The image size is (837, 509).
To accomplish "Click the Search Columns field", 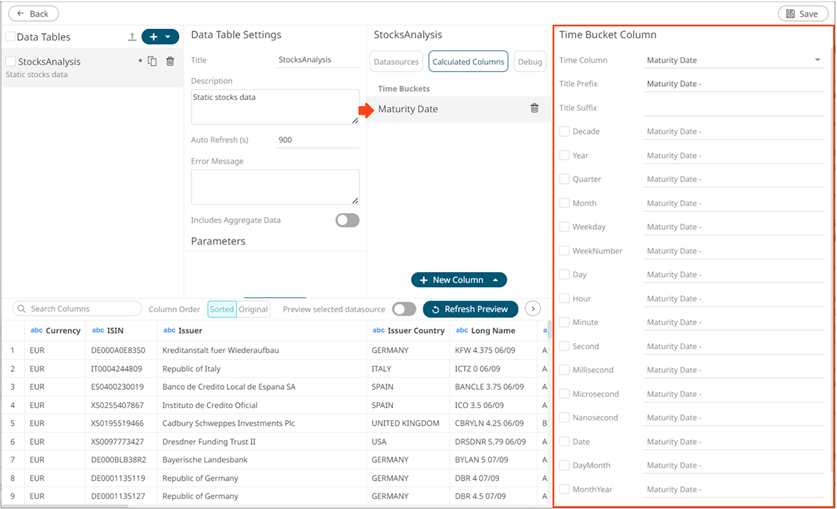I will point(77,309).
